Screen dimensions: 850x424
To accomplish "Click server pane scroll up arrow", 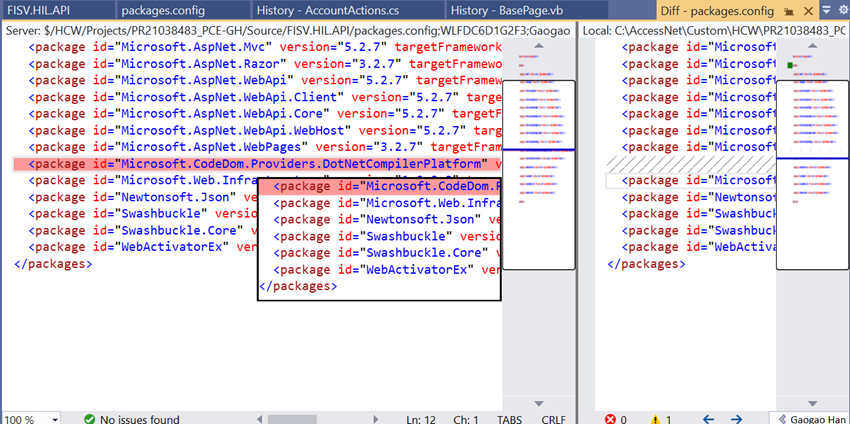I will tap(538, 47).
